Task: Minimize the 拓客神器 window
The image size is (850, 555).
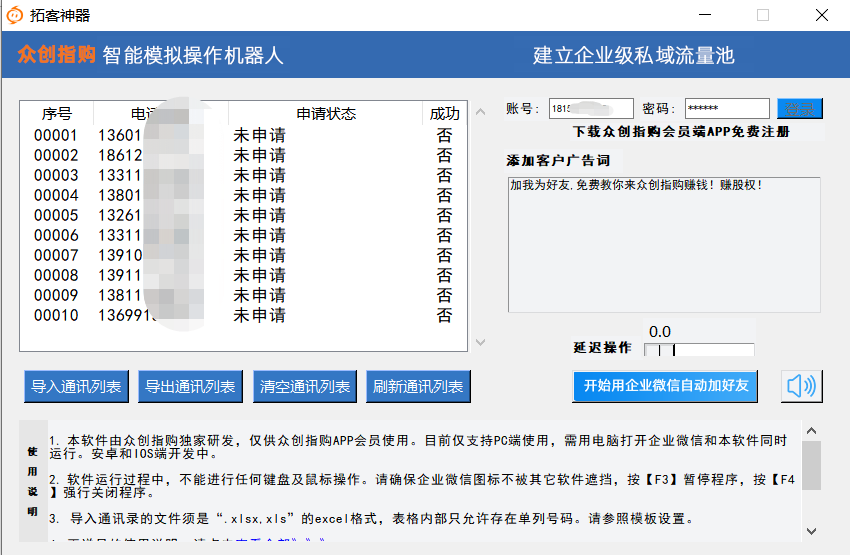Action: pyautogui.click(x=705, y=15)
